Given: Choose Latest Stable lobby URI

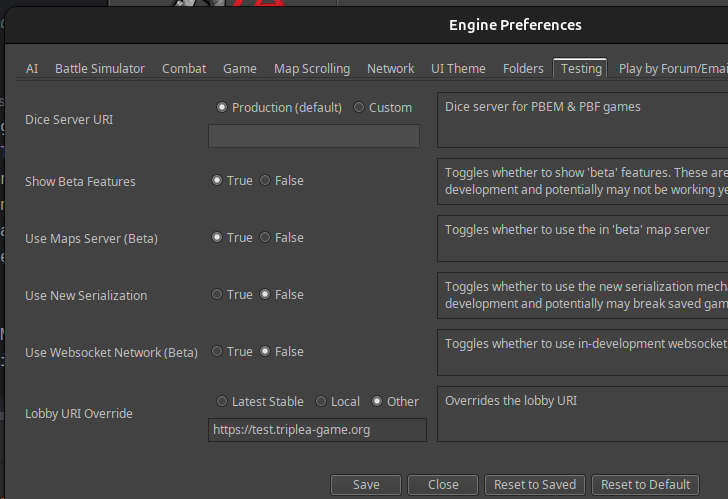Looking at the screenshot, I should click(x=222, y=401).
